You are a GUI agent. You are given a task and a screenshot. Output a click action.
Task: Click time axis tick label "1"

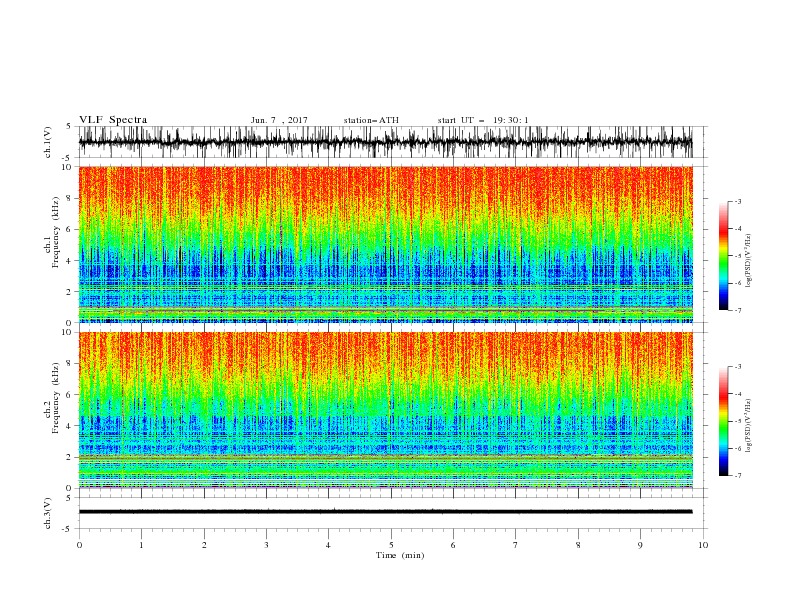click(x=141, y=545)
